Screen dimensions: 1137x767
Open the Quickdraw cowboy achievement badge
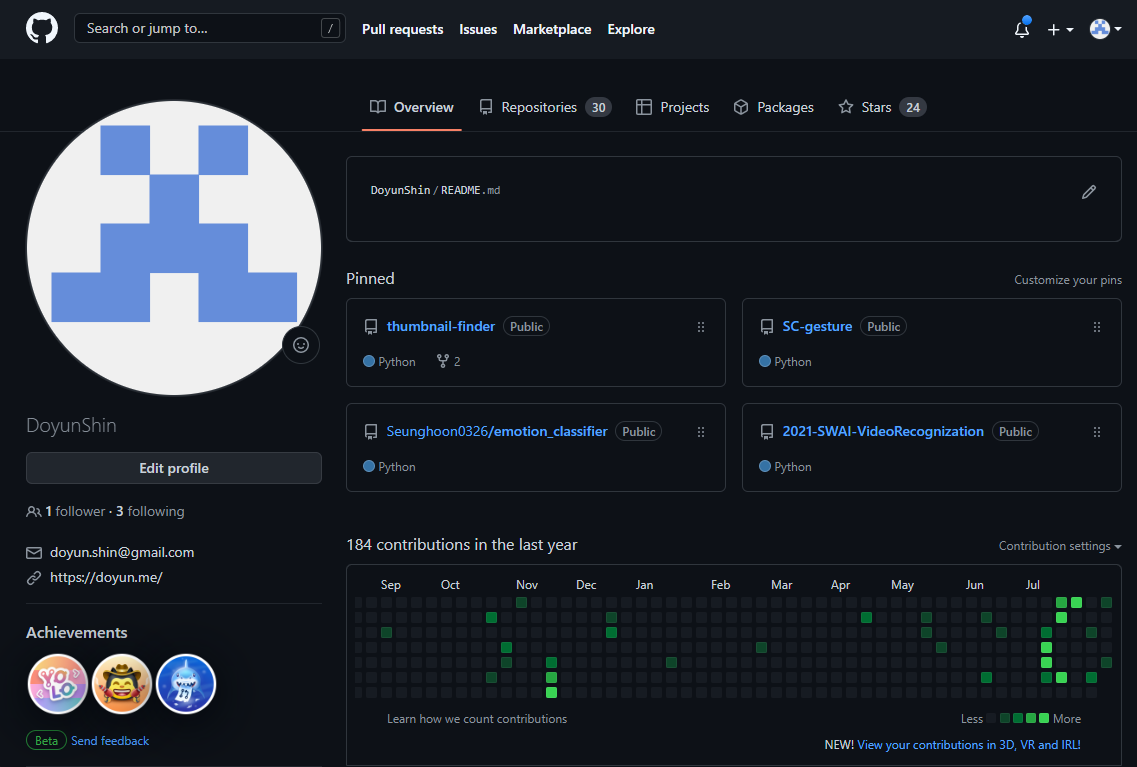pos(122,684)
